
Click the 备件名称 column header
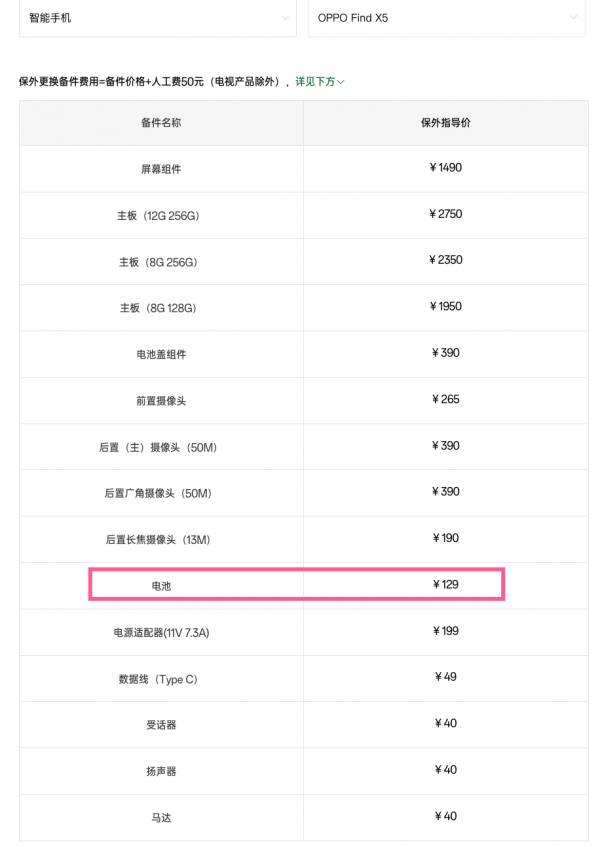(161, 122)
